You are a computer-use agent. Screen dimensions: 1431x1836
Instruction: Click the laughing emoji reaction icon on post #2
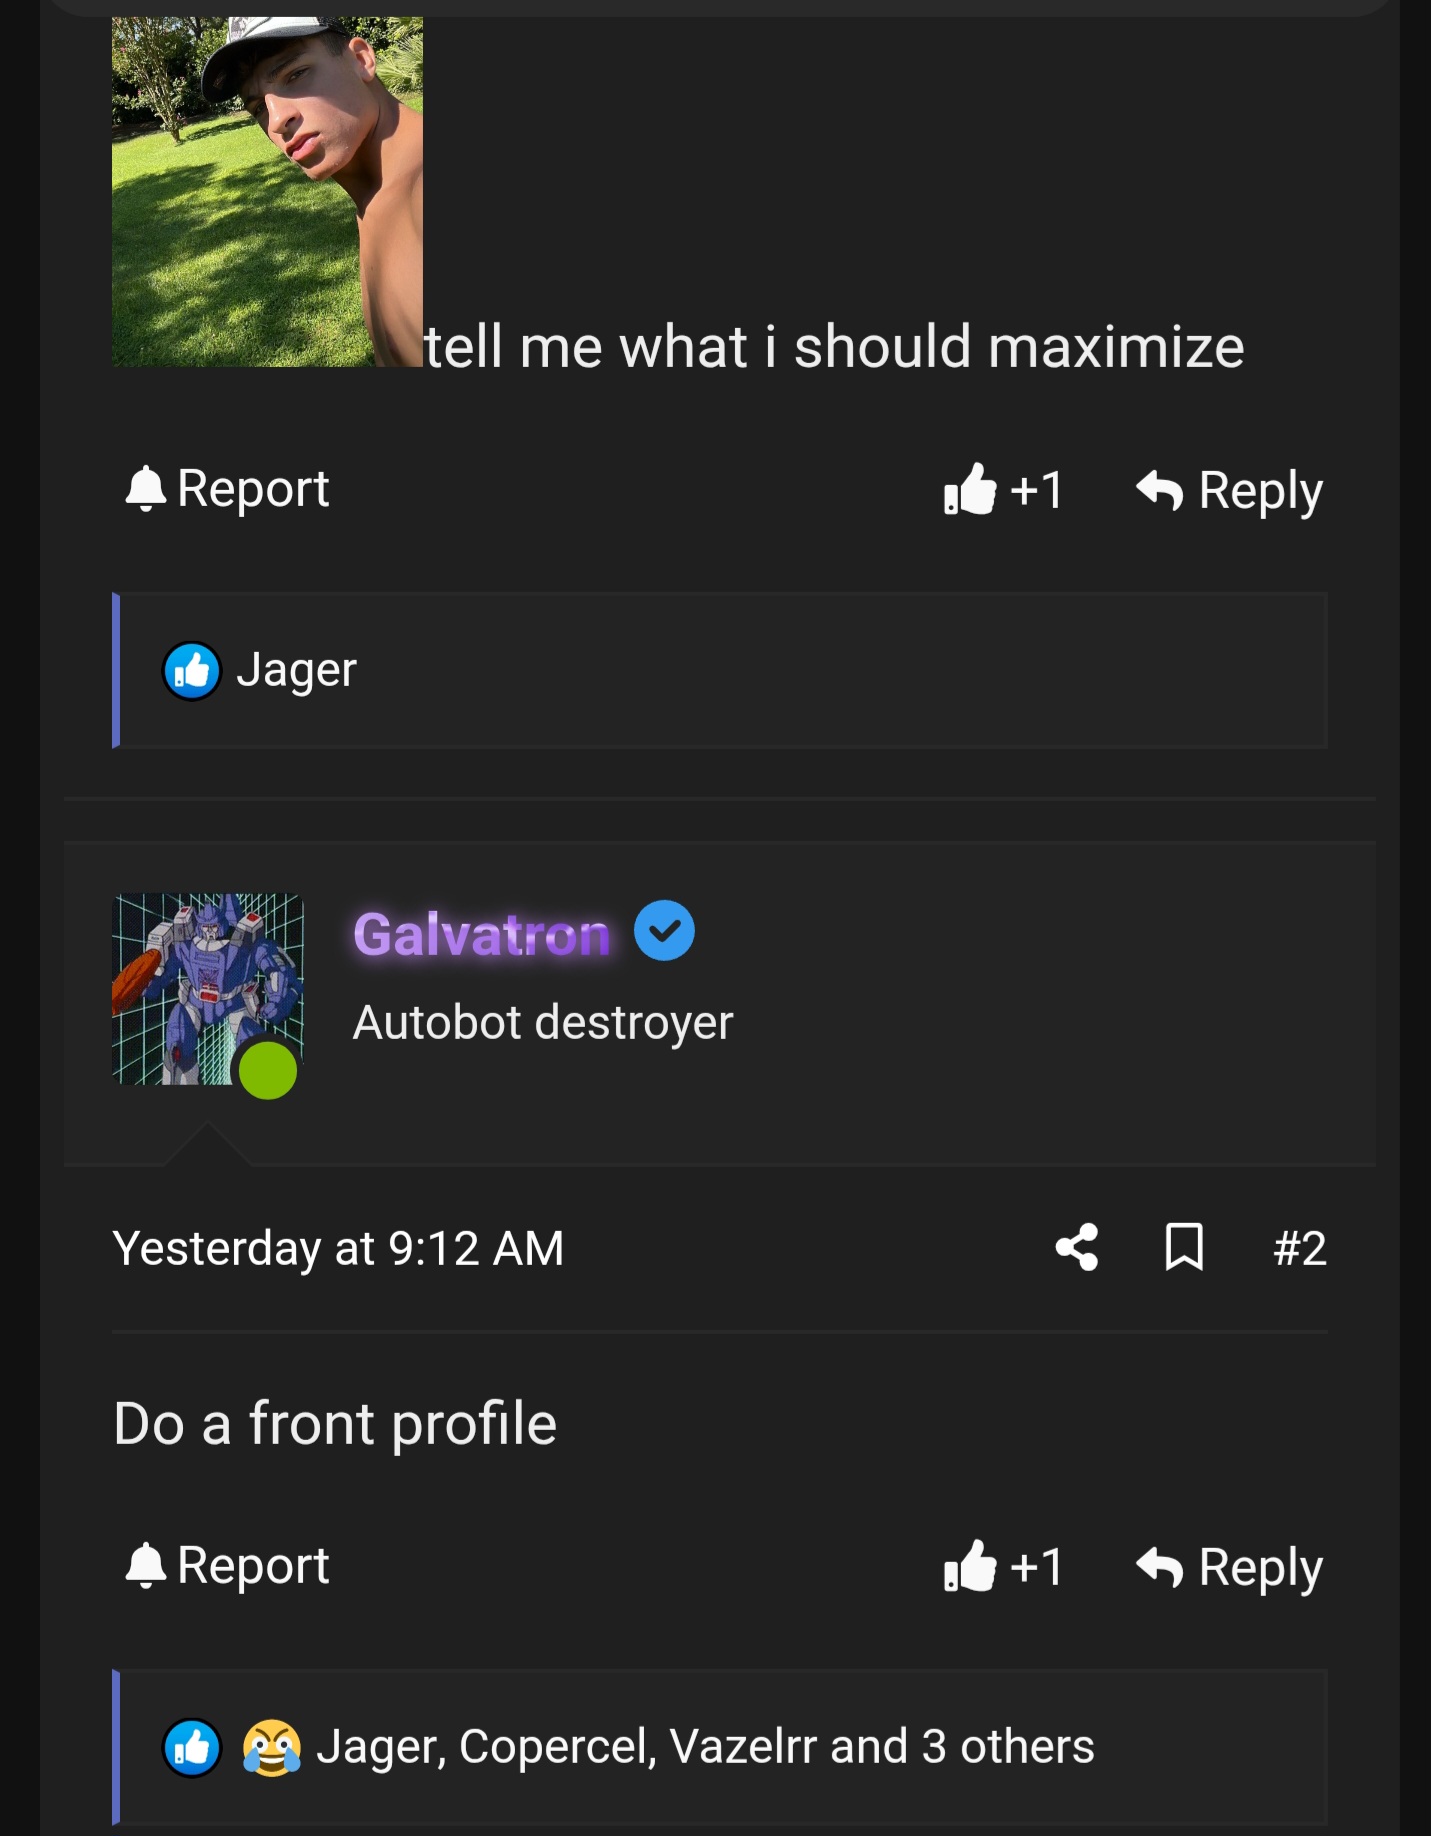(x=271, y=1748)
